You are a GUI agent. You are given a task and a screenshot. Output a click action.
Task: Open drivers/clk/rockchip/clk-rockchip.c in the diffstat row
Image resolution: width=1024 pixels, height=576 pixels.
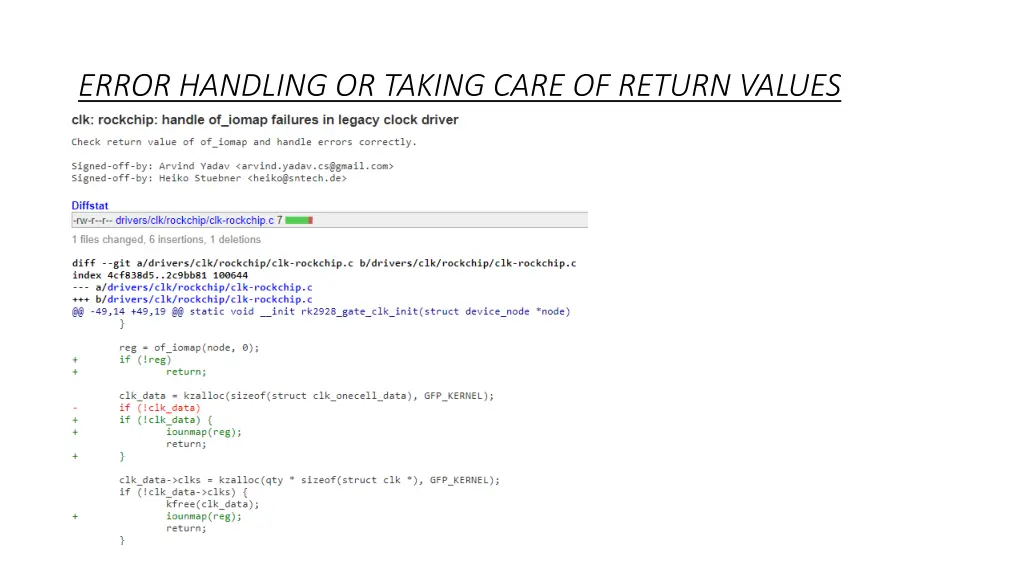pos(195,221)
